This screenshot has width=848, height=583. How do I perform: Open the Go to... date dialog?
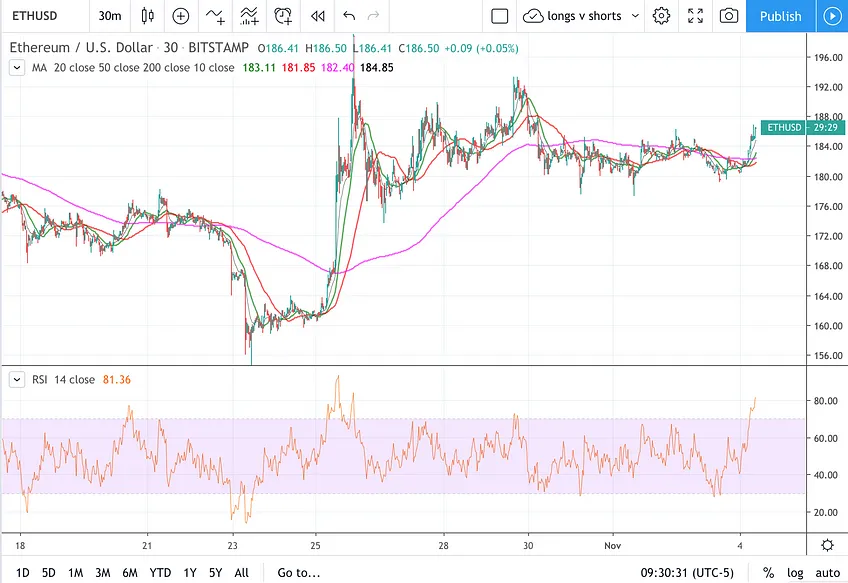299,572
